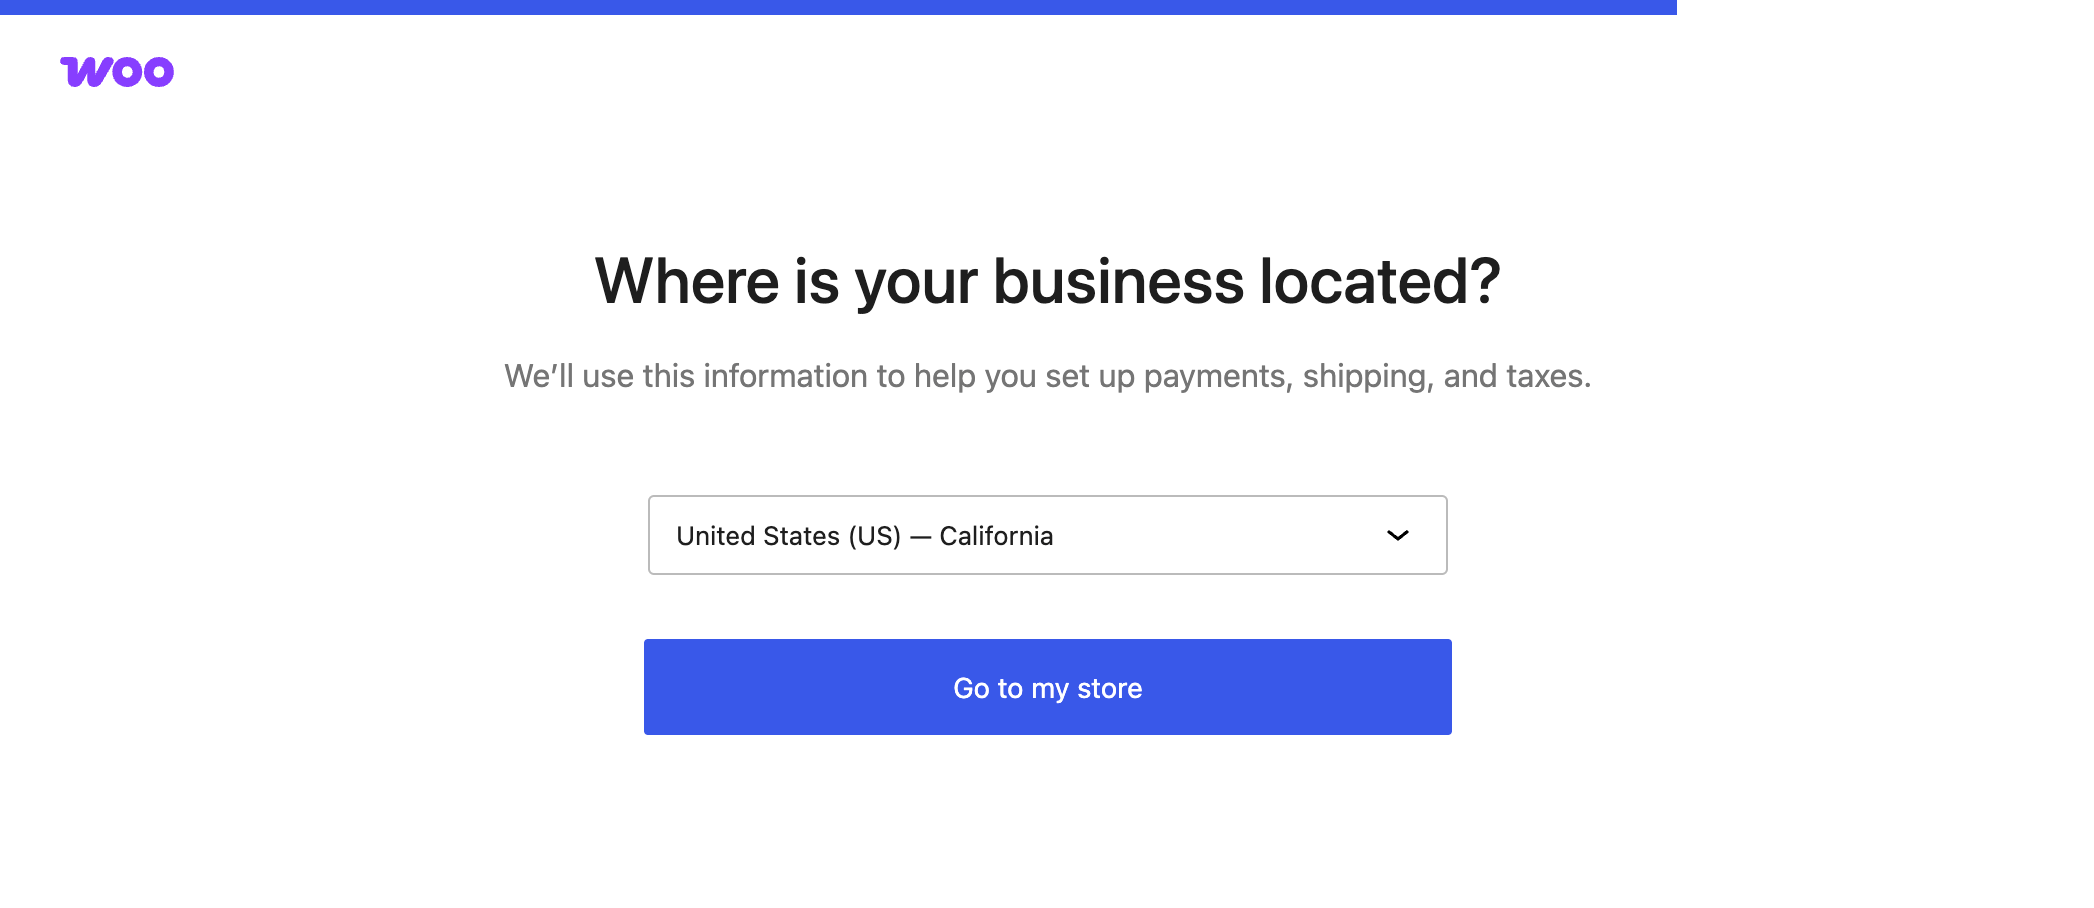
Task: Click the Woo wordmark in top left corner
Action: pyautogui.click(x=117, y=70)
